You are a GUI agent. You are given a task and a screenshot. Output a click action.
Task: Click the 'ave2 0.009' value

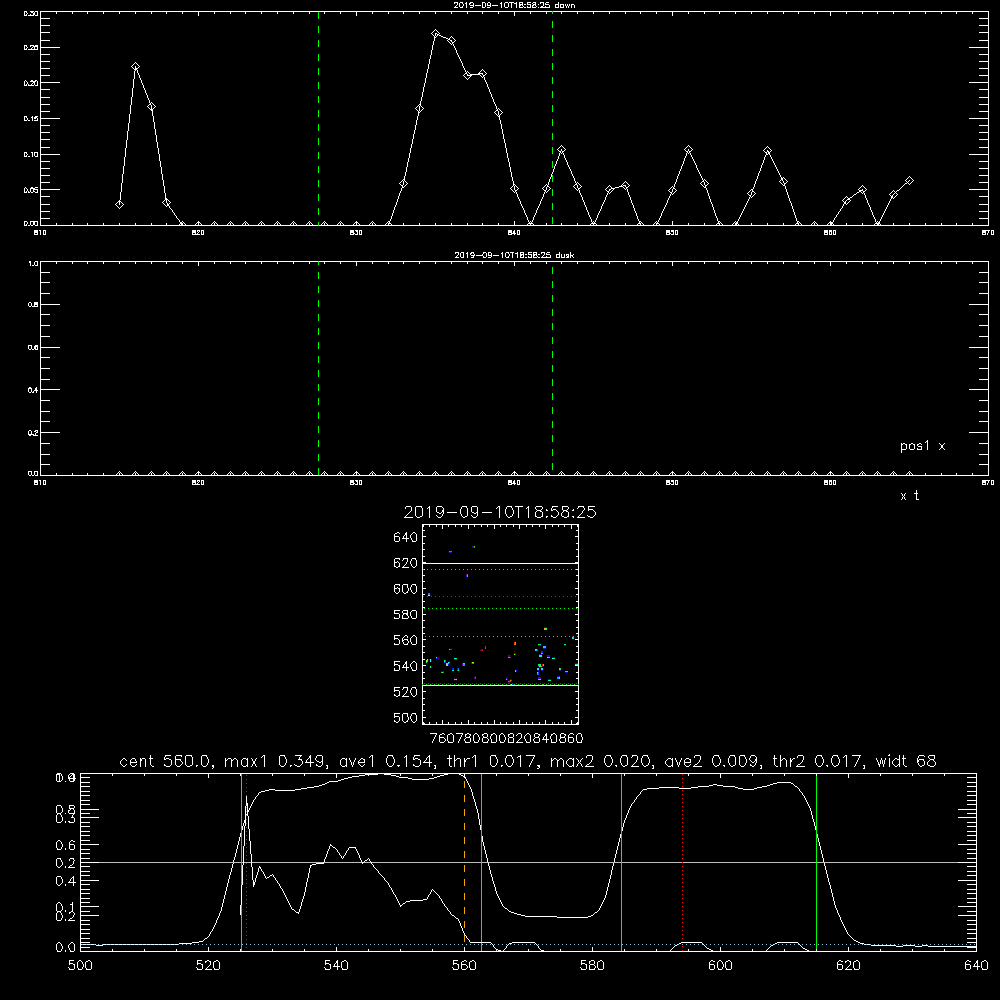712,761
